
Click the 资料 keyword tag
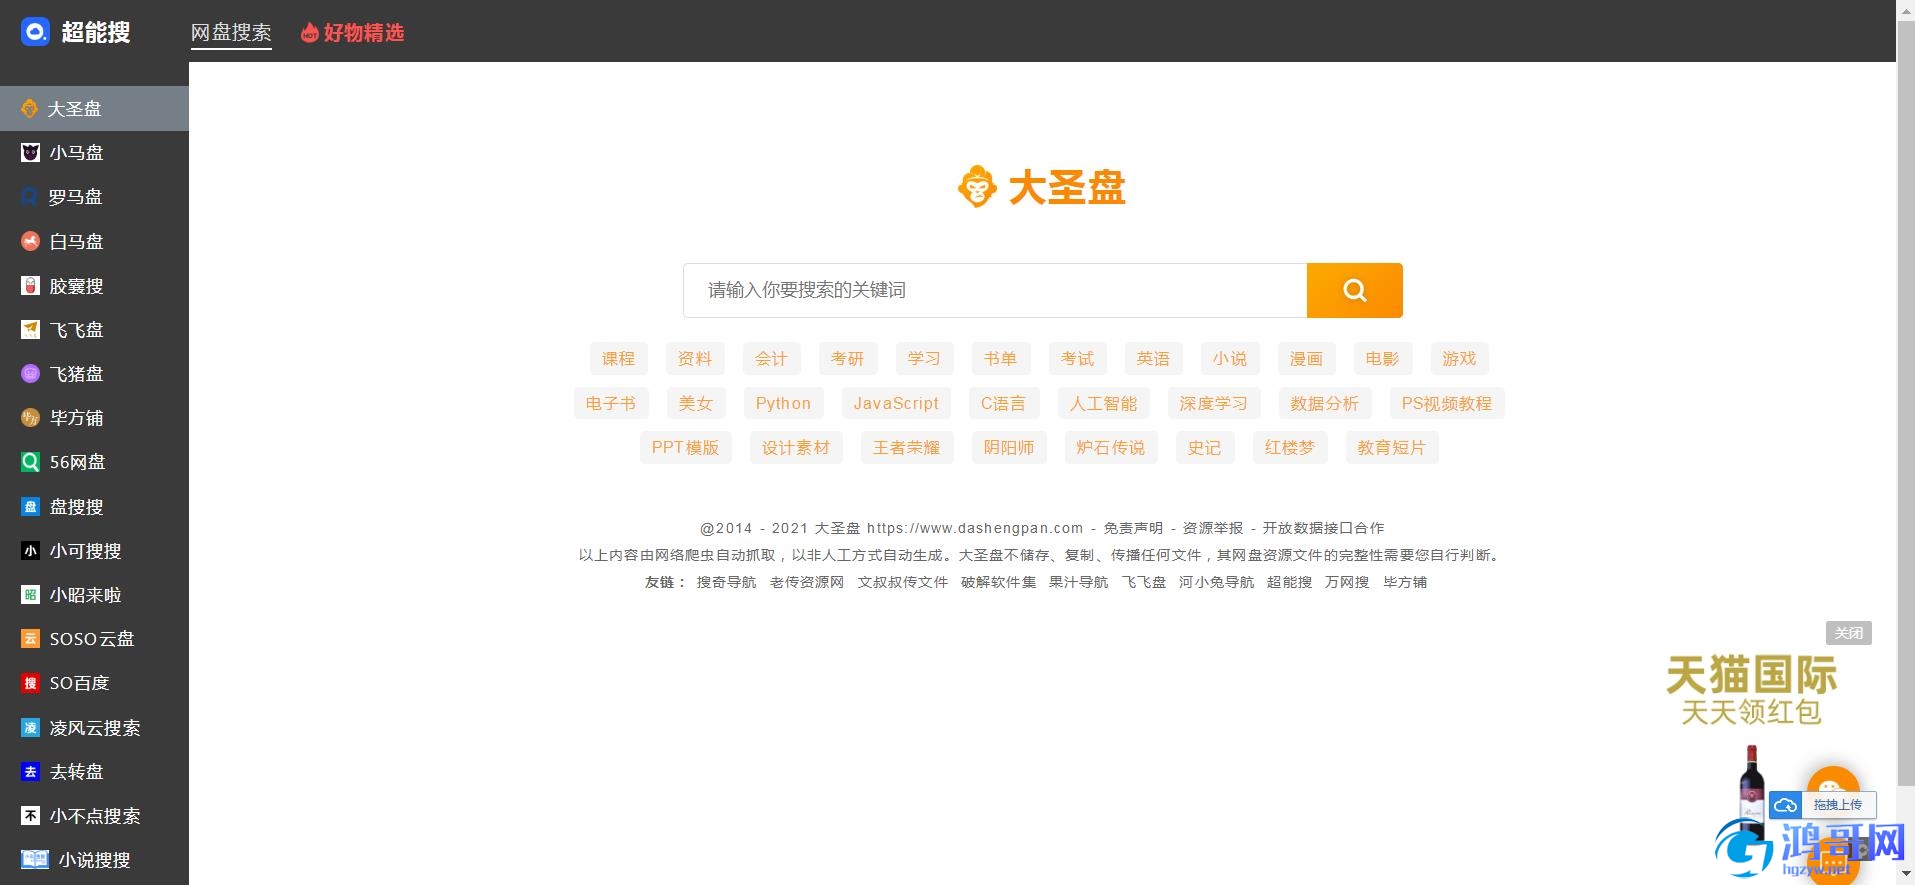pos(695,358)
